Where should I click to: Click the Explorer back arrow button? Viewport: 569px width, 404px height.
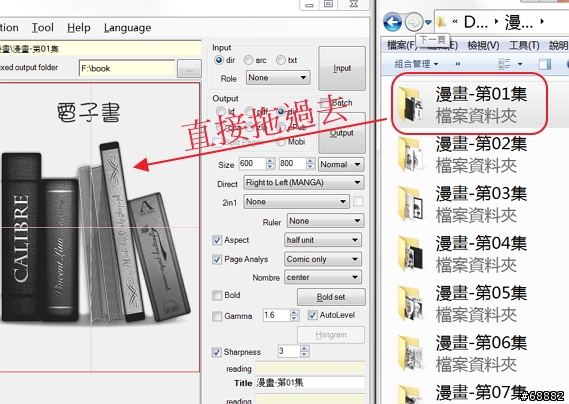tap(393, 23)
